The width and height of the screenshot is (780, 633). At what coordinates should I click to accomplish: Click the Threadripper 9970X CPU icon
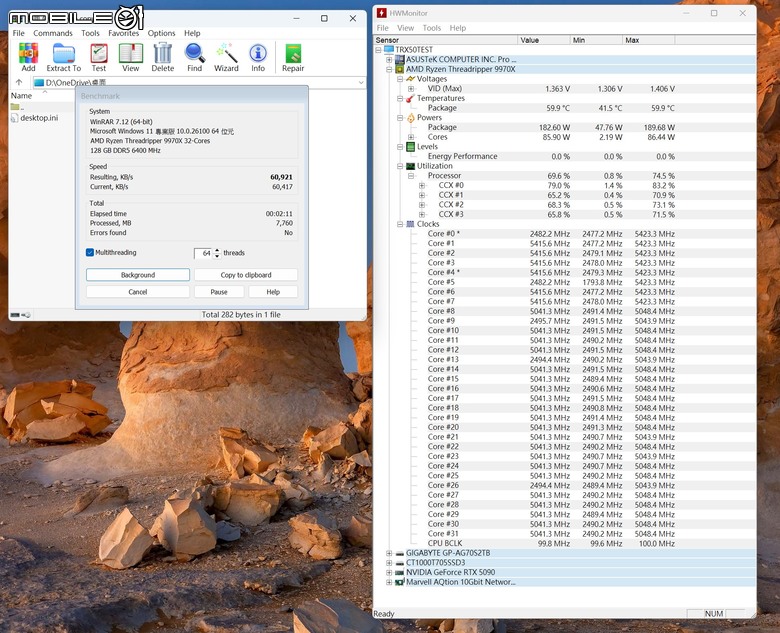point(399,69)
